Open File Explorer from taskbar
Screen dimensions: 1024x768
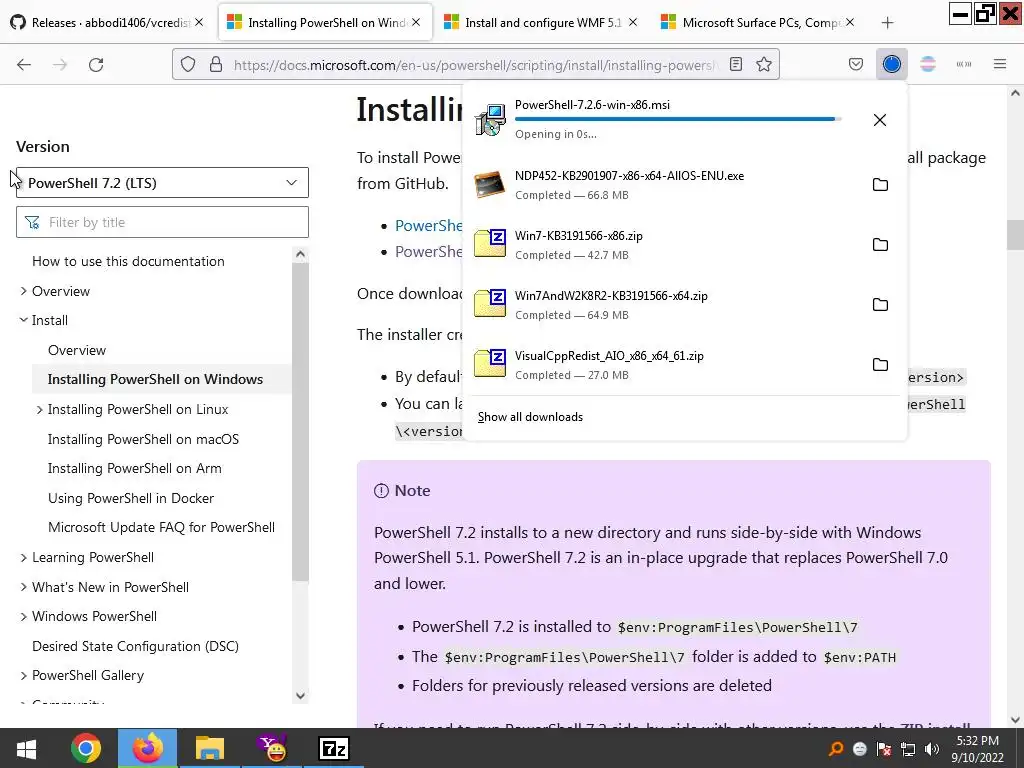[210, 748]
